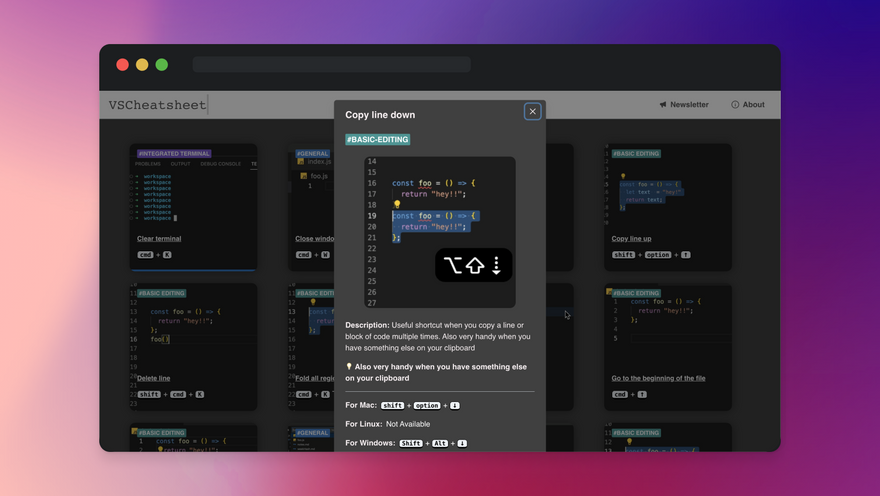This screenshot has width=880, height=496.
Task: Click the option key badge on Copy line up card
Action: [x=658, y=255]
